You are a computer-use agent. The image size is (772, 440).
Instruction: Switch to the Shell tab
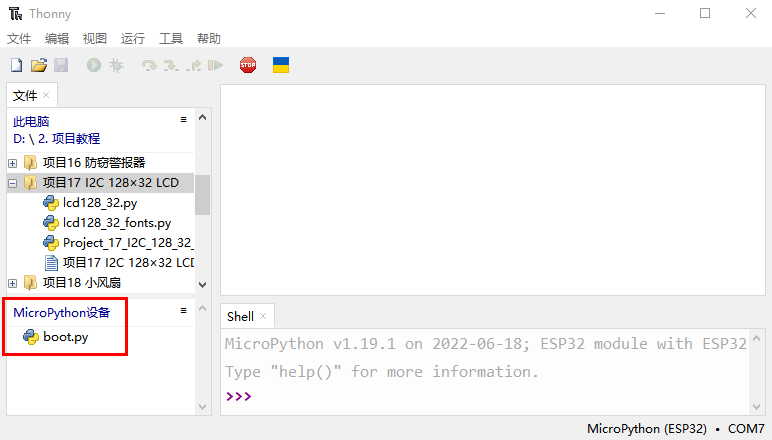coord(240,316)
